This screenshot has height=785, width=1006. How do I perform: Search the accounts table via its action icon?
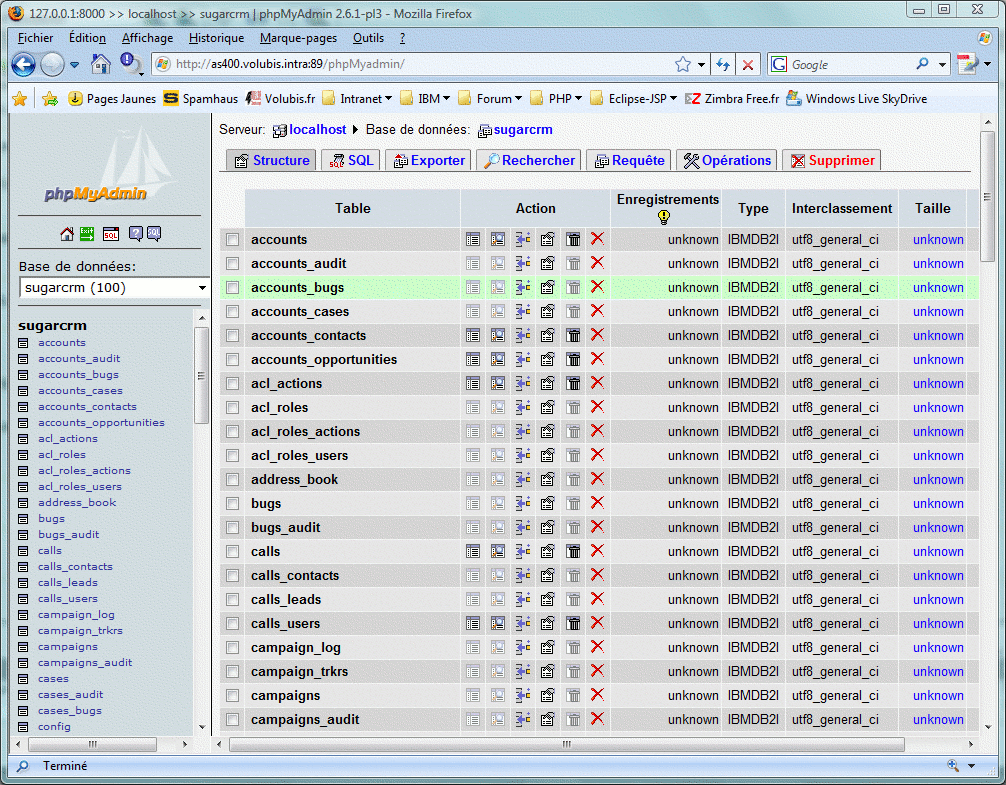click(498, 239)
